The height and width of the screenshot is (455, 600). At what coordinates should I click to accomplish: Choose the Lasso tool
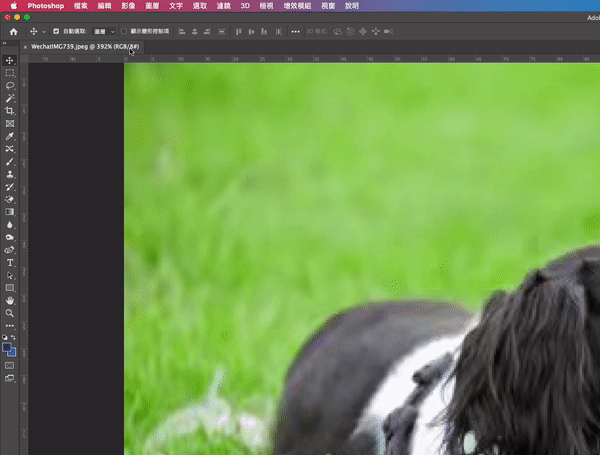(10, 86)
